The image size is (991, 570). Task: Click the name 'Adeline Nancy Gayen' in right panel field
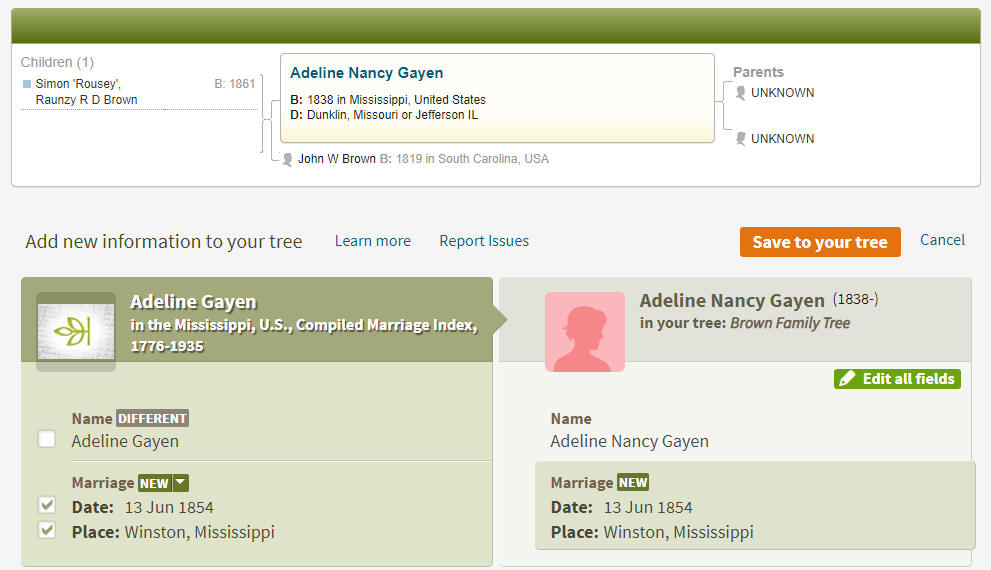pyautogui.click(x=629, y=441)
